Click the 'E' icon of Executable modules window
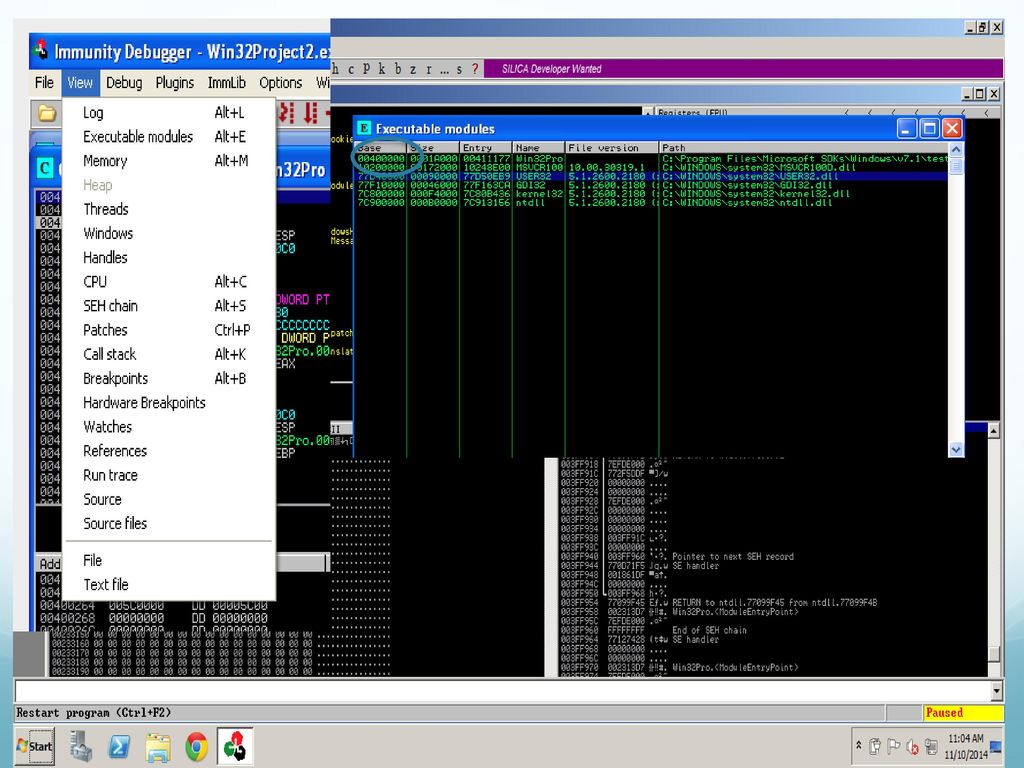This screenshot has width=1024, height=768. click(364, 128)
